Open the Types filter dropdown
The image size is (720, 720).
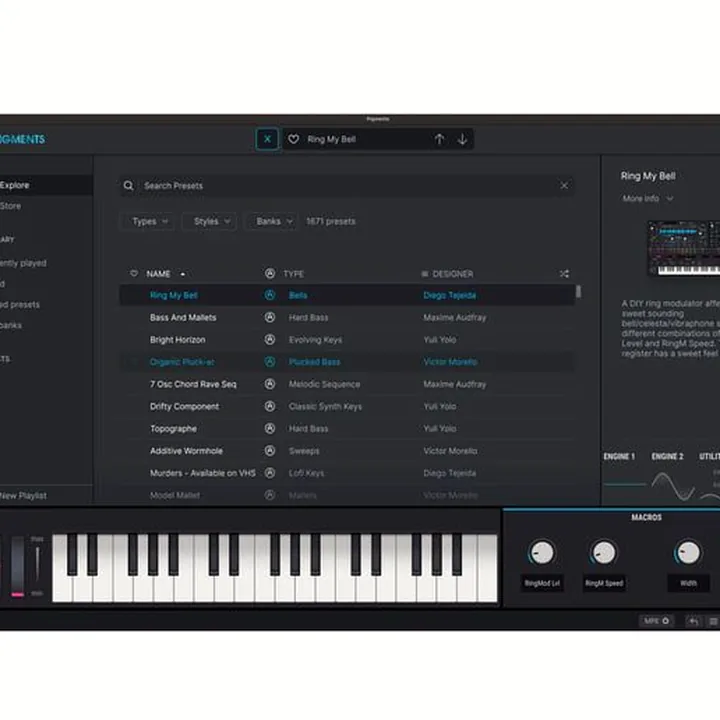147,221
